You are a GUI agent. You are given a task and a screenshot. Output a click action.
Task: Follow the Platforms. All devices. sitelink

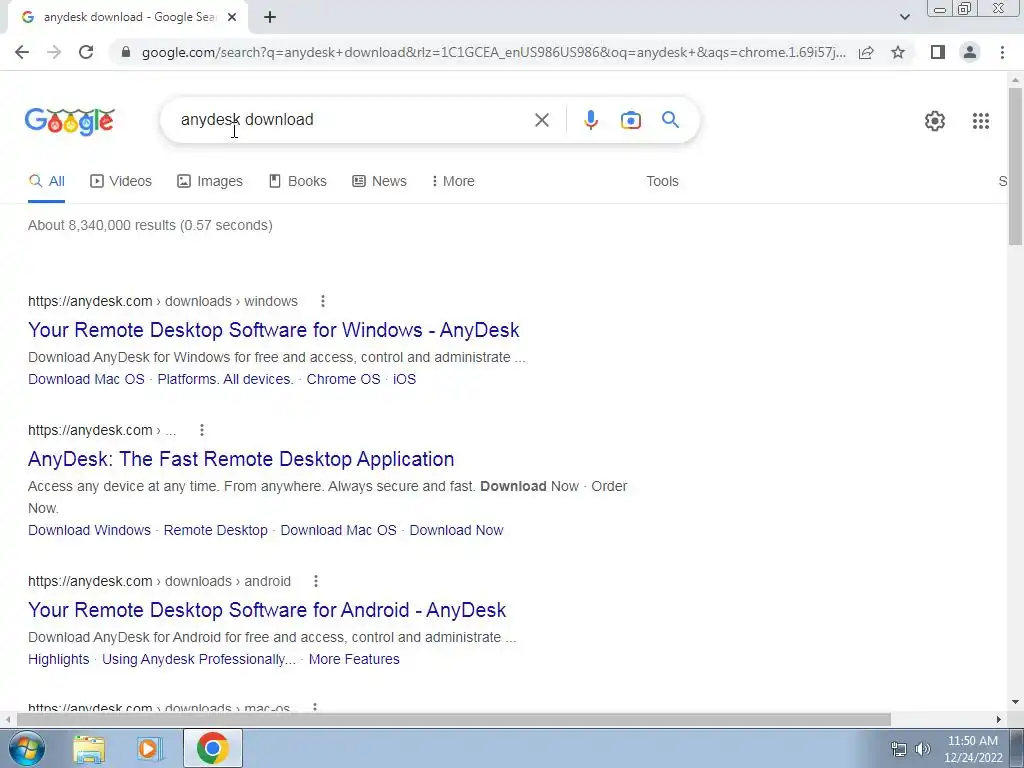tap(225, 379)
